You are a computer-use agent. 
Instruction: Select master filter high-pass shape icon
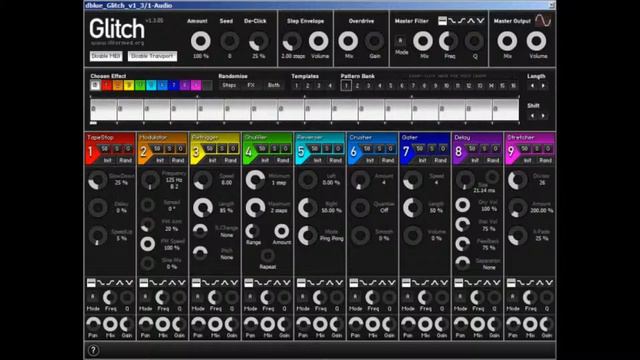pos(462,21)
